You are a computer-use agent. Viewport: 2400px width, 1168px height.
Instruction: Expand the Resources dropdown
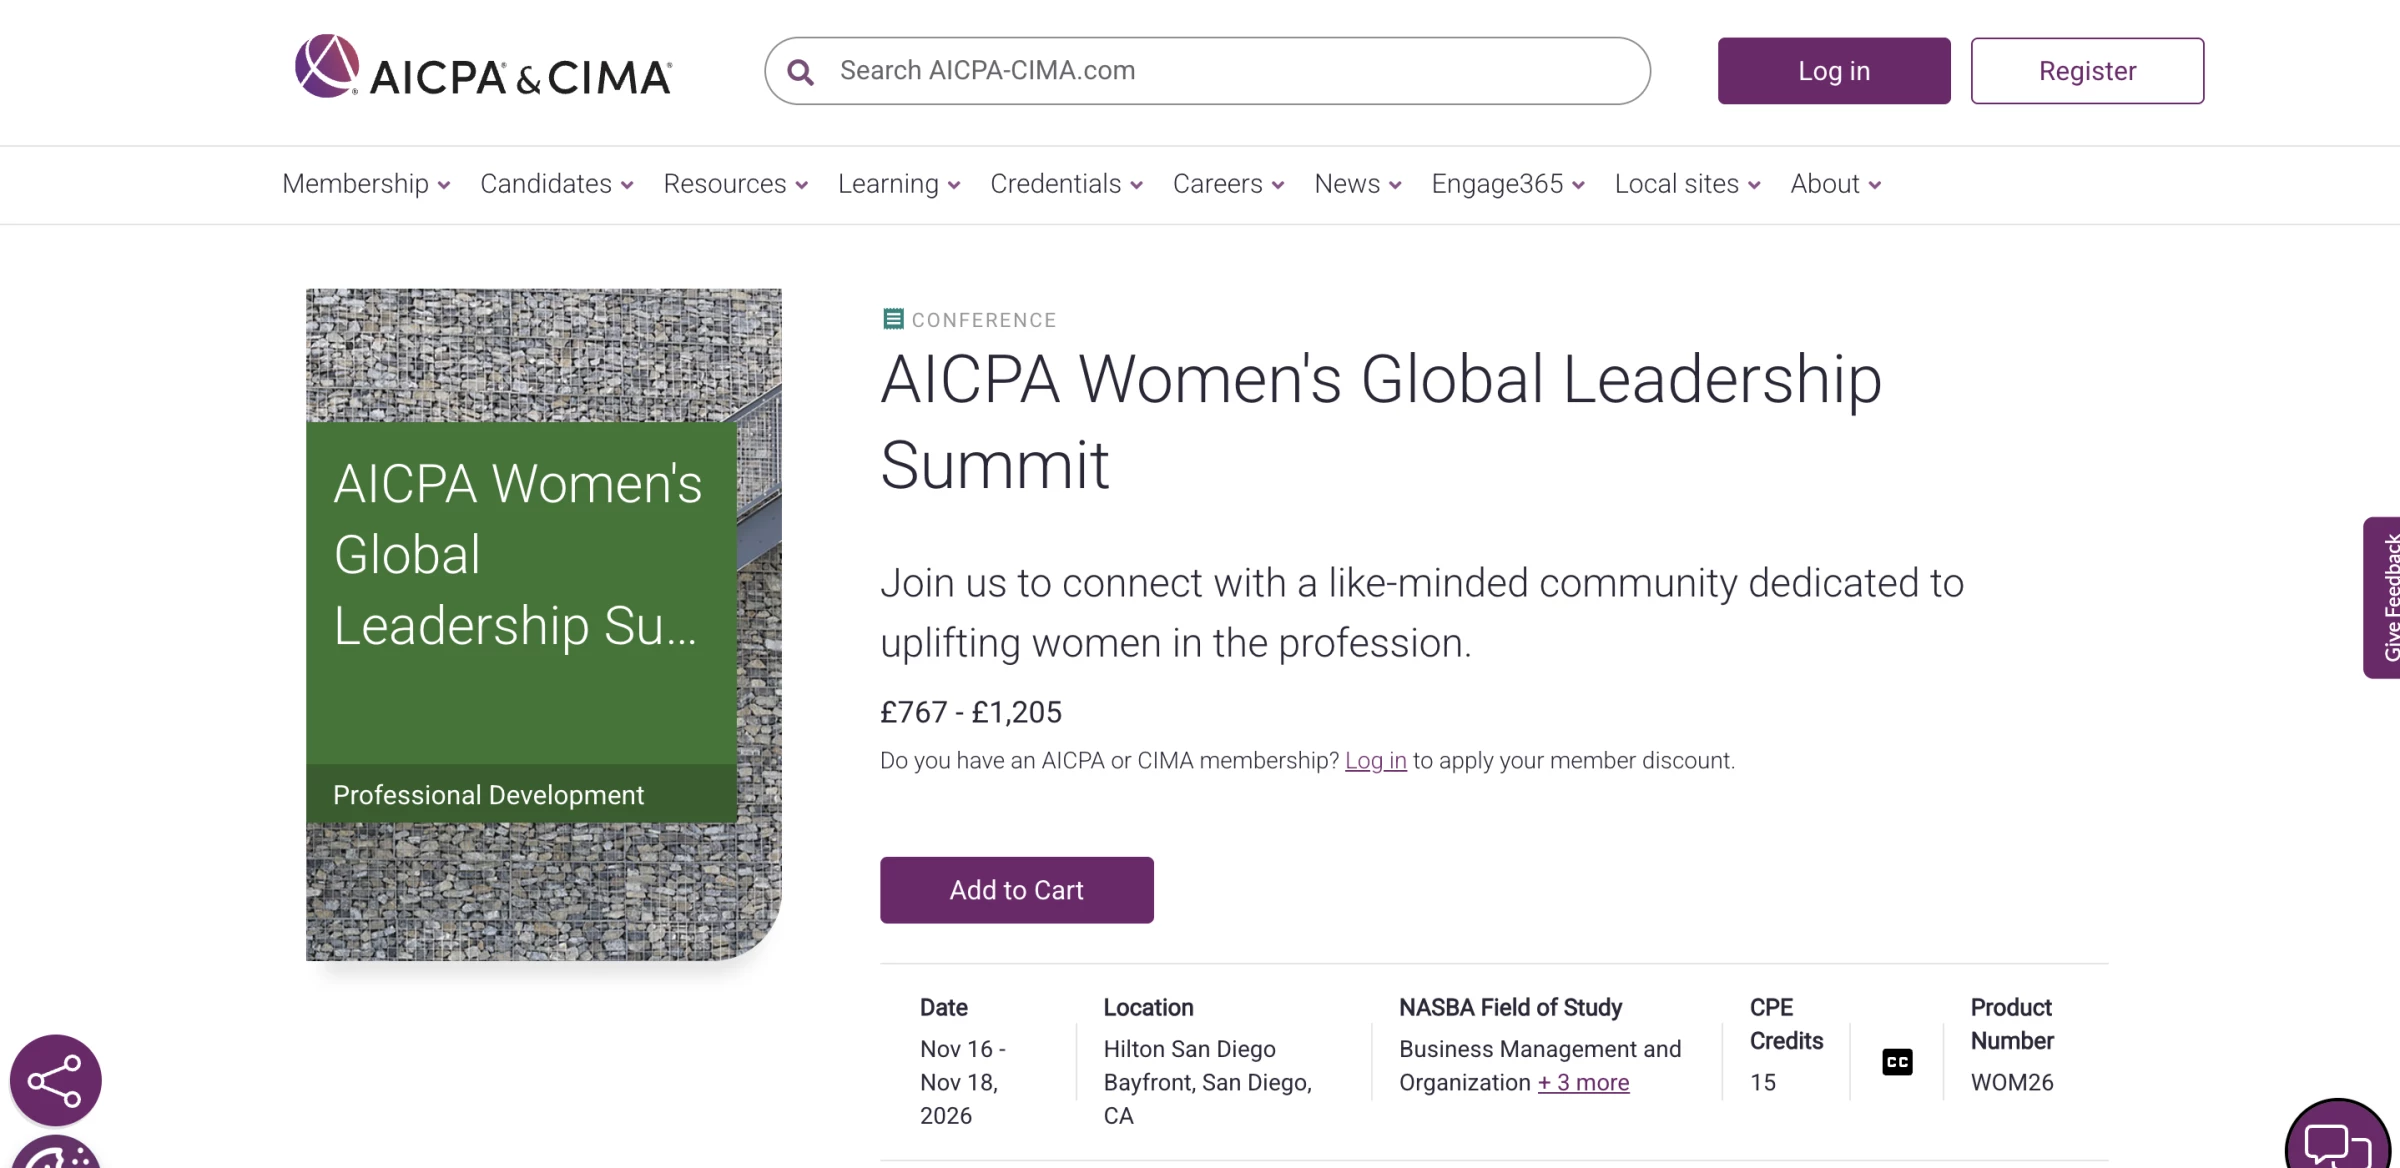[736, 184]
